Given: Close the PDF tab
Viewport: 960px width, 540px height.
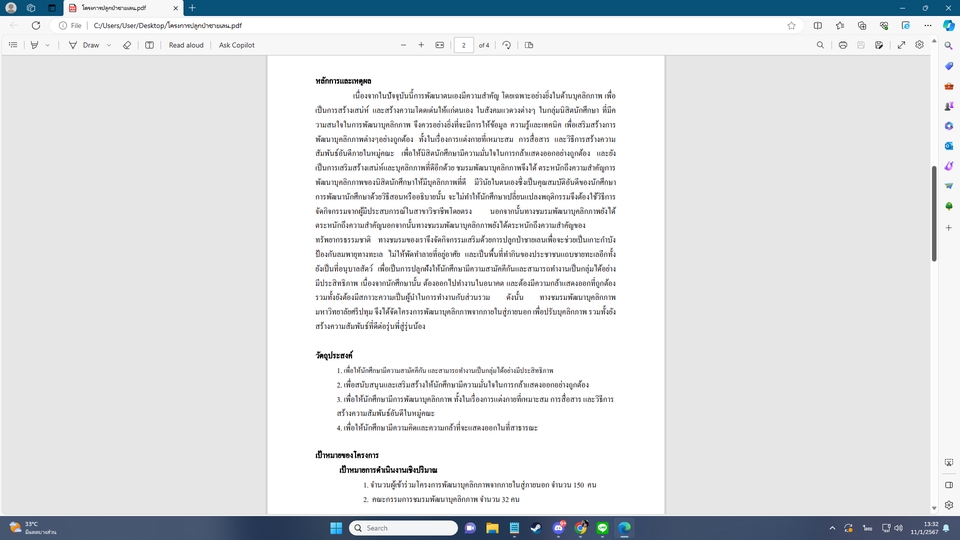Looking at the screenshot, I should [175, 8].
